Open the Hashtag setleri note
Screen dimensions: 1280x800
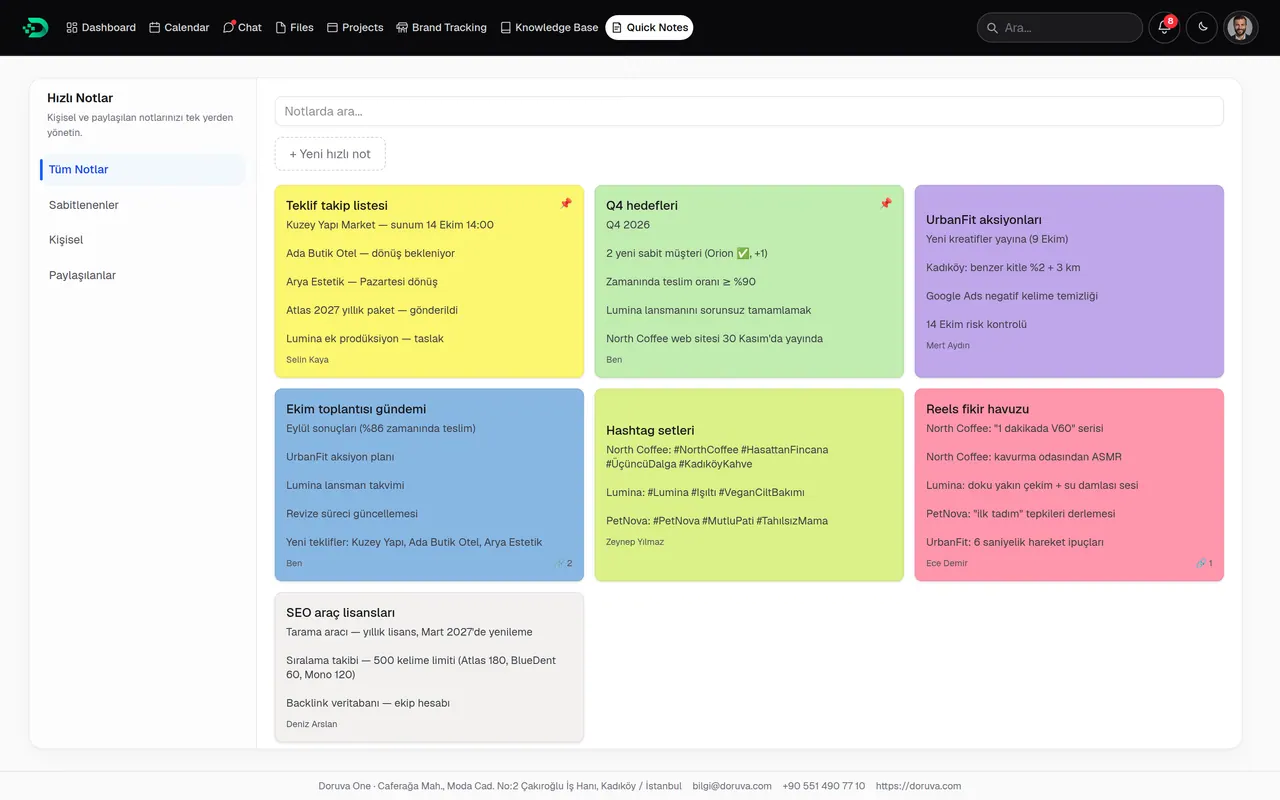(749, 485)
